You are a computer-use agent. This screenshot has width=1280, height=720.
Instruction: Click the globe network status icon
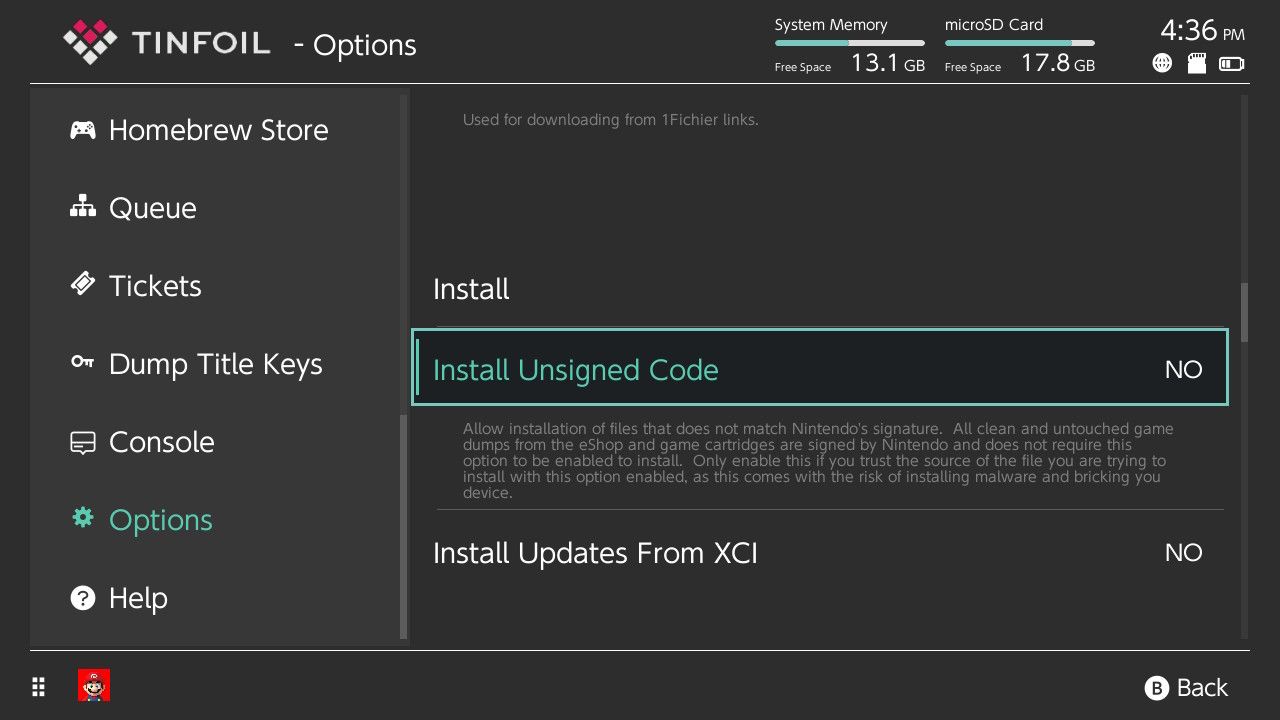click(x=1162, y=64)
